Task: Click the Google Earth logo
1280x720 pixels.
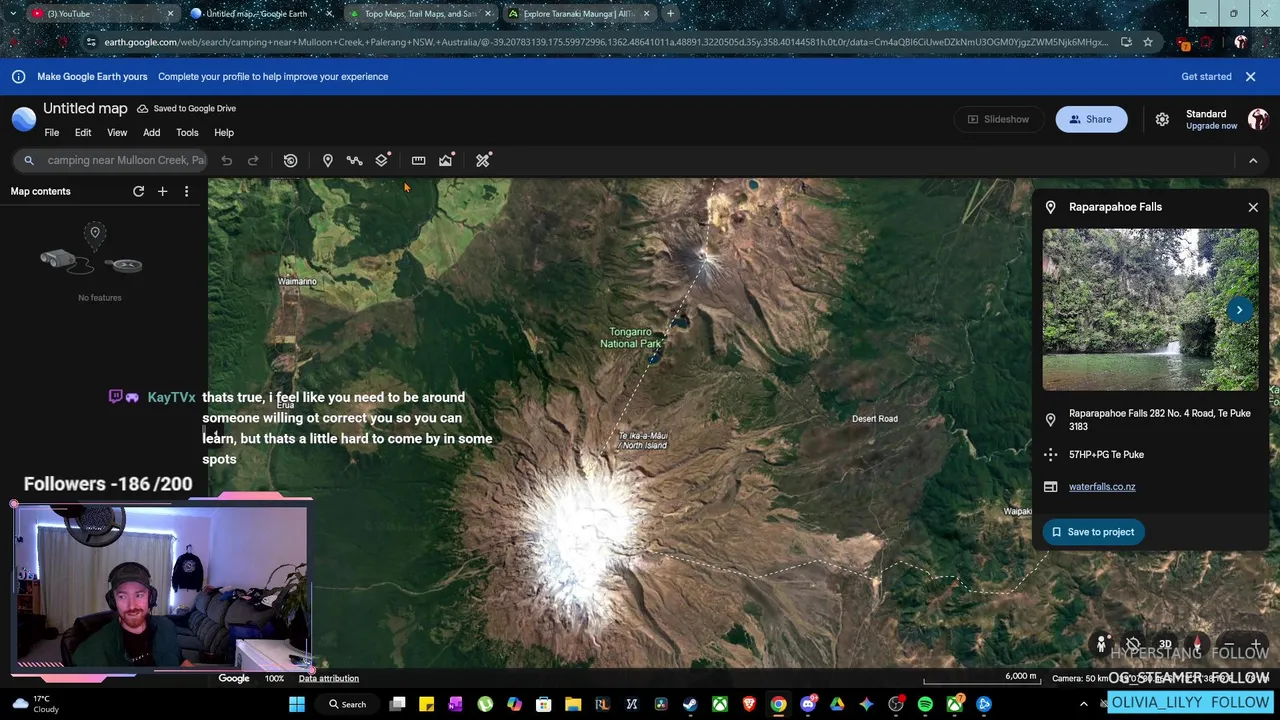Action: click(x=24, y=119)
